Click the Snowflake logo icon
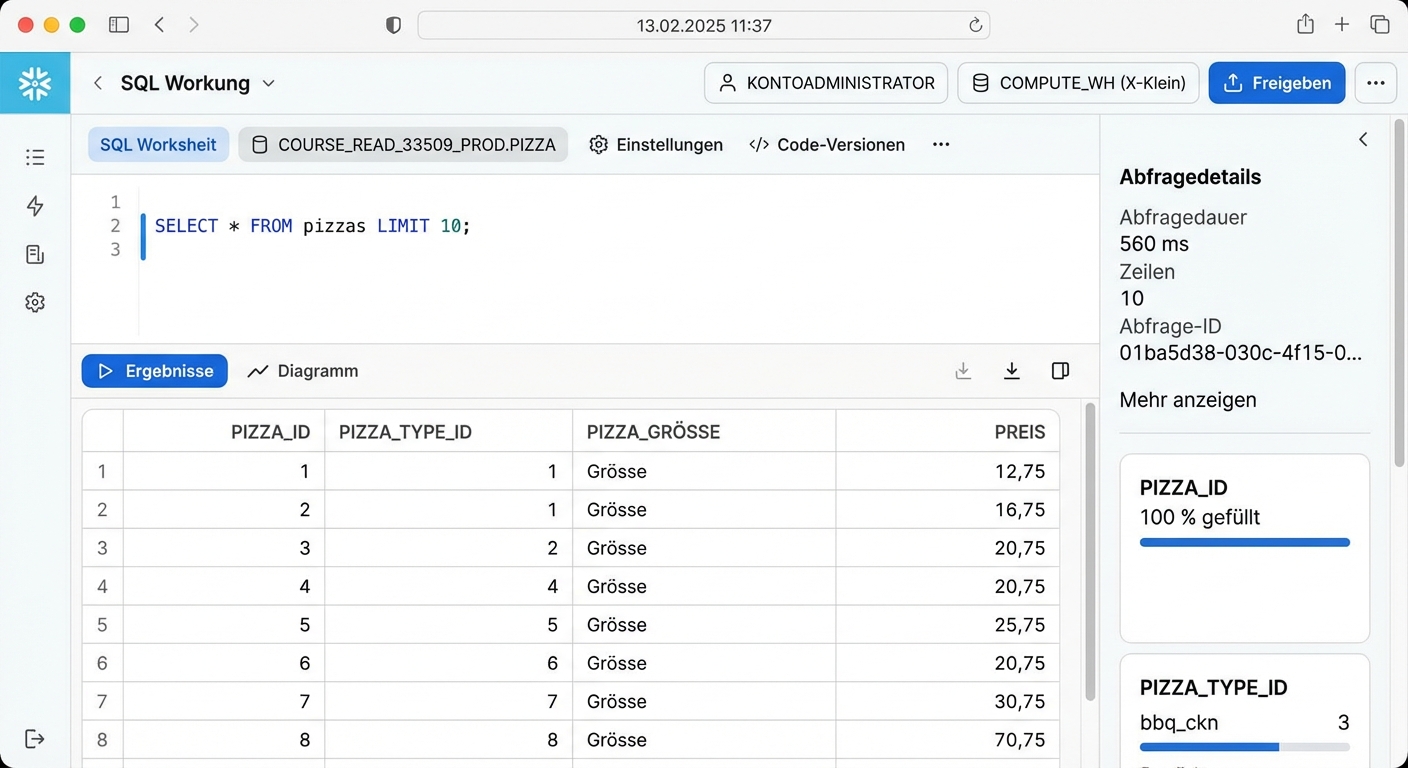Image resolution: width=1408 pixels, height=768 pixels. [35, 83]
